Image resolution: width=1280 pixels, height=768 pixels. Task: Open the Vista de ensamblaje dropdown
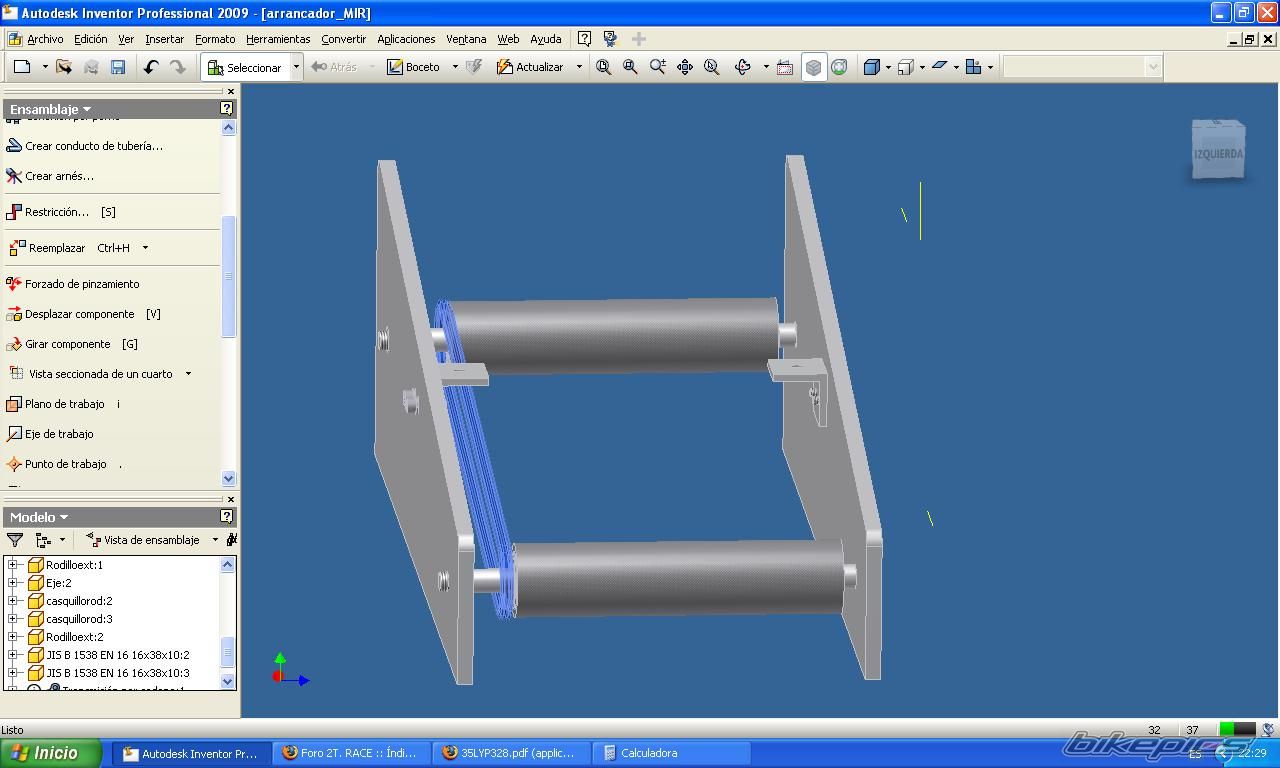click(215, 540)
